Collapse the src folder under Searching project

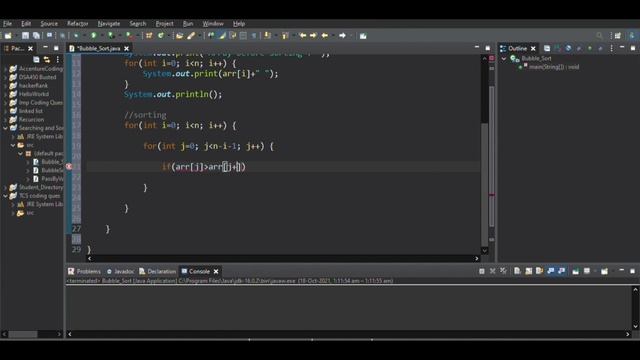click(13, 145)
